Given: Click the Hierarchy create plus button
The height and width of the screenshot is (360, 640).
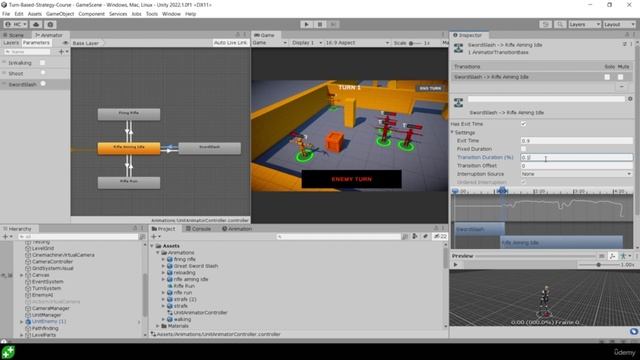Looking at the screenshot, I should pos(5,237).
